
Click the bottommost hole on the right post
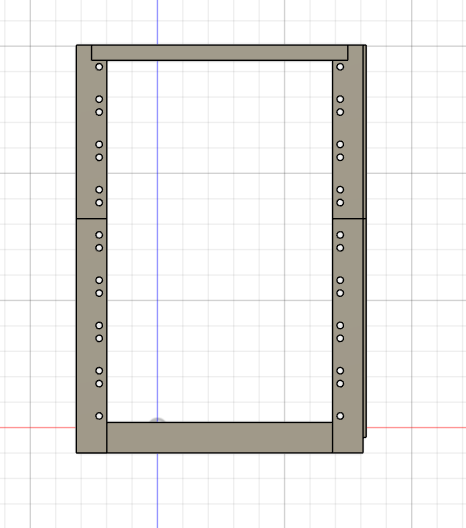point(340,416)
